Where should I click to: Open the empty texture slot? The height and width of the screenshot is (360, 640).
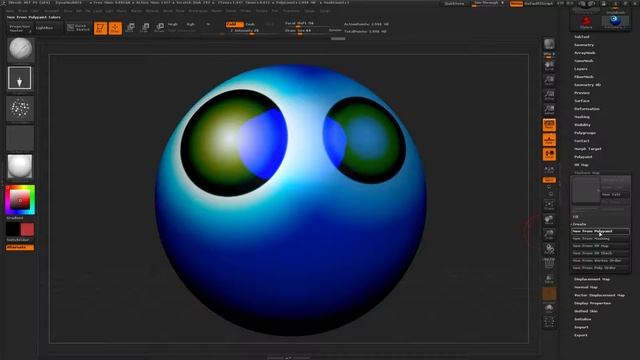click(x=20, y=138)
